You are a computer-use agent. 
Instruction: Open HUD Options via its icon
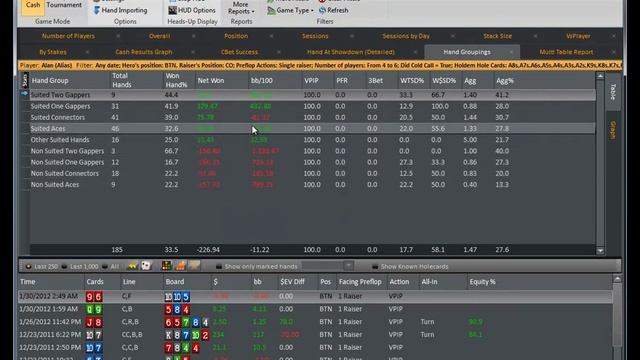[173, 10]
